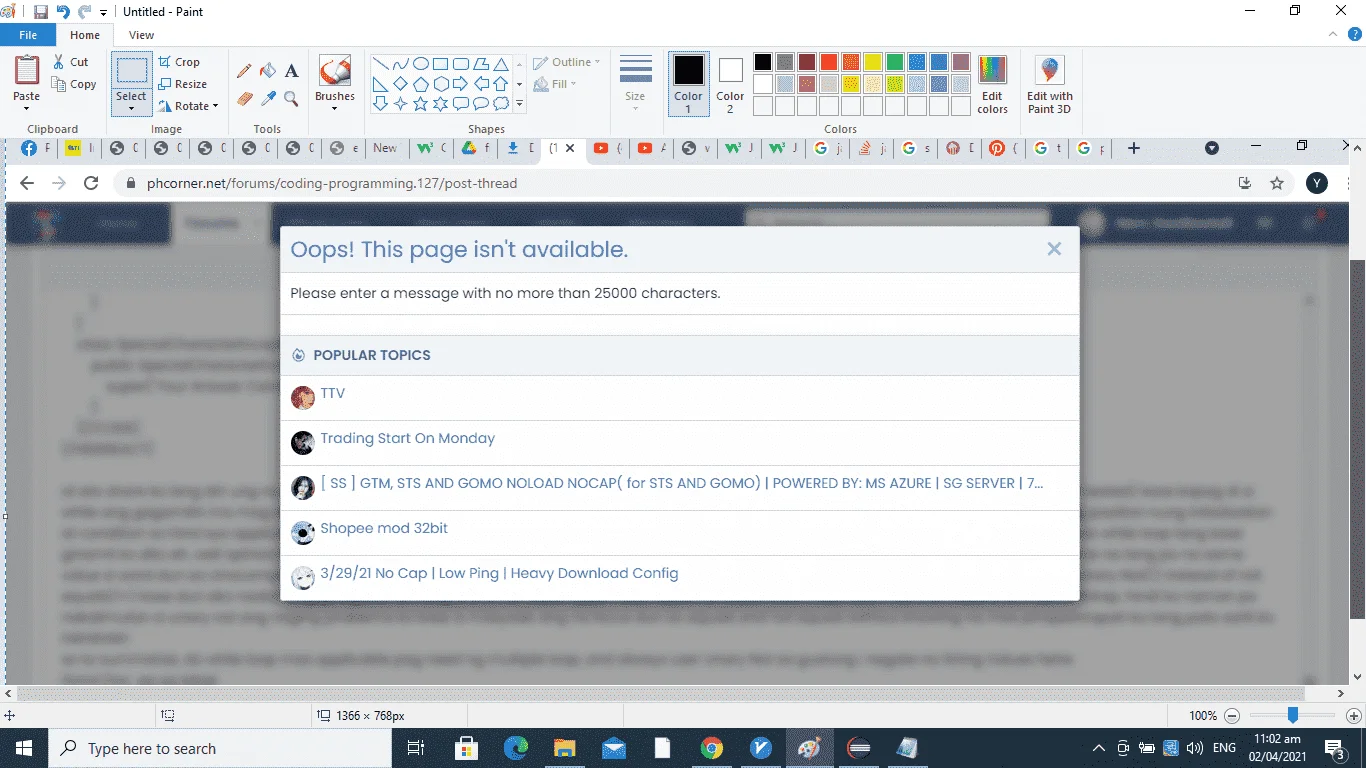
Task: Save using the quick access floppy icon
Action: [41, 12]
